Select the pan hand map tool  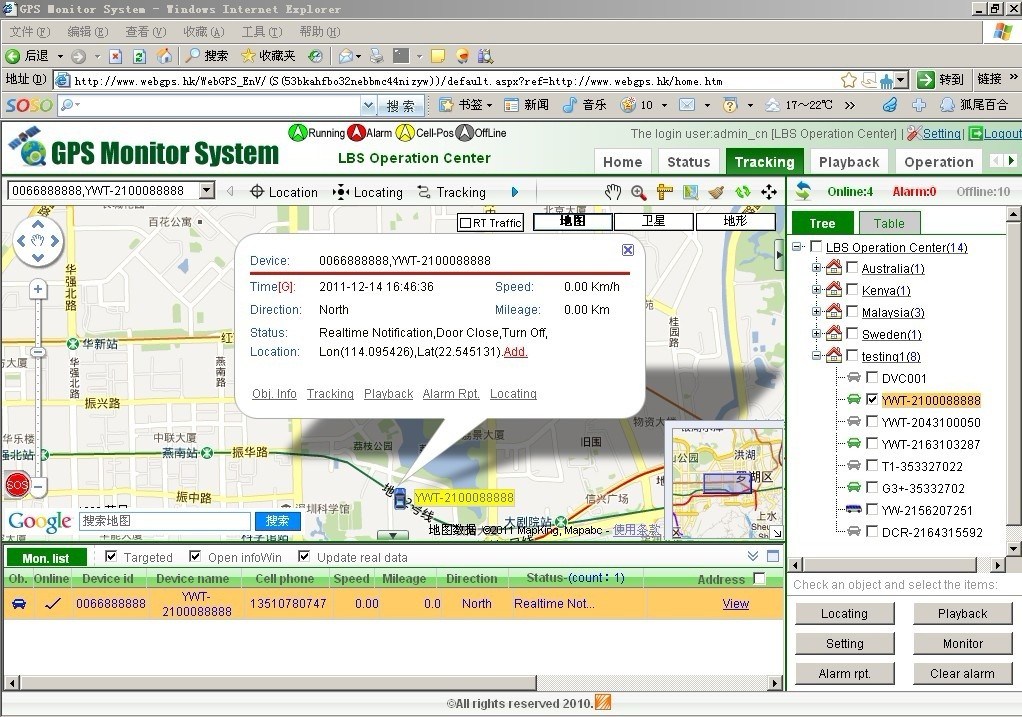[612, 192]
